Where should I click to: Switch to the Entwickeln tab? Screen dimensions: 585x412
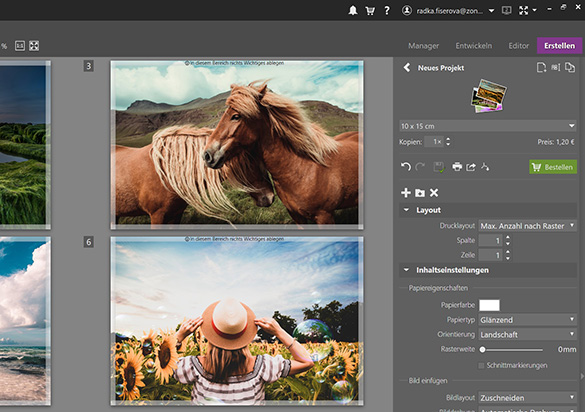474,46
